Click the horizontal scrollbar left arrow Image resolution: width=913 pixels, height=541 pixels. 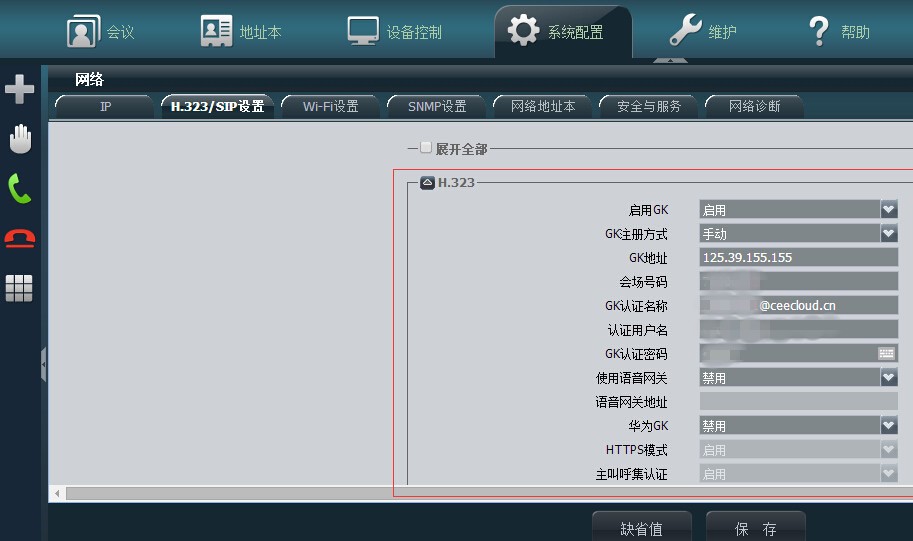[x=57, y=494]
